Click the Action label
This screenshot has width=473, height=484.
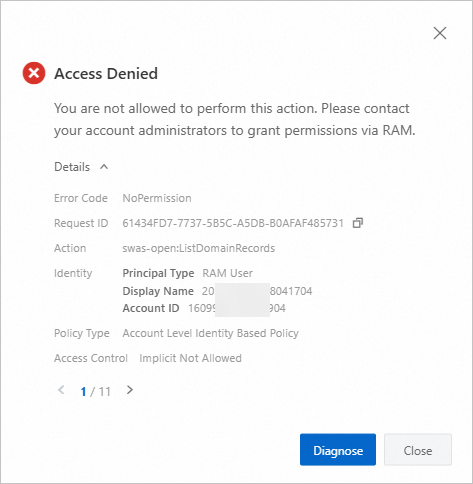[70, 248]
